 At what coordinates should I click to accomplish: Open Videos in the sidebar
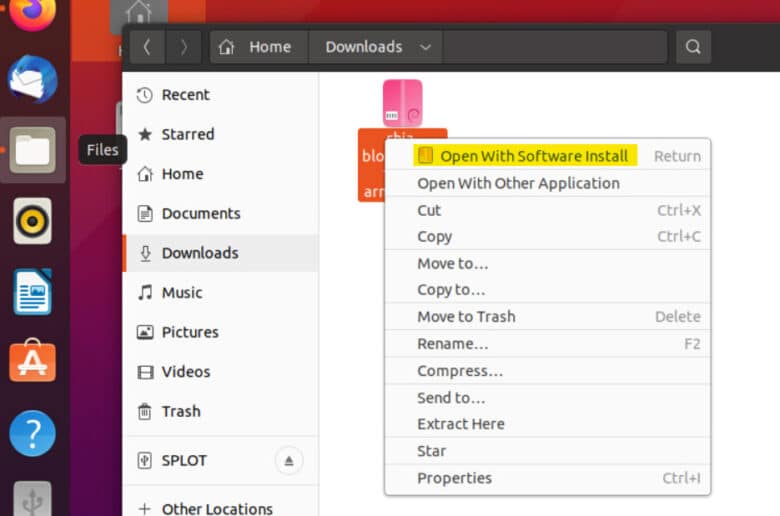(220, 372)
